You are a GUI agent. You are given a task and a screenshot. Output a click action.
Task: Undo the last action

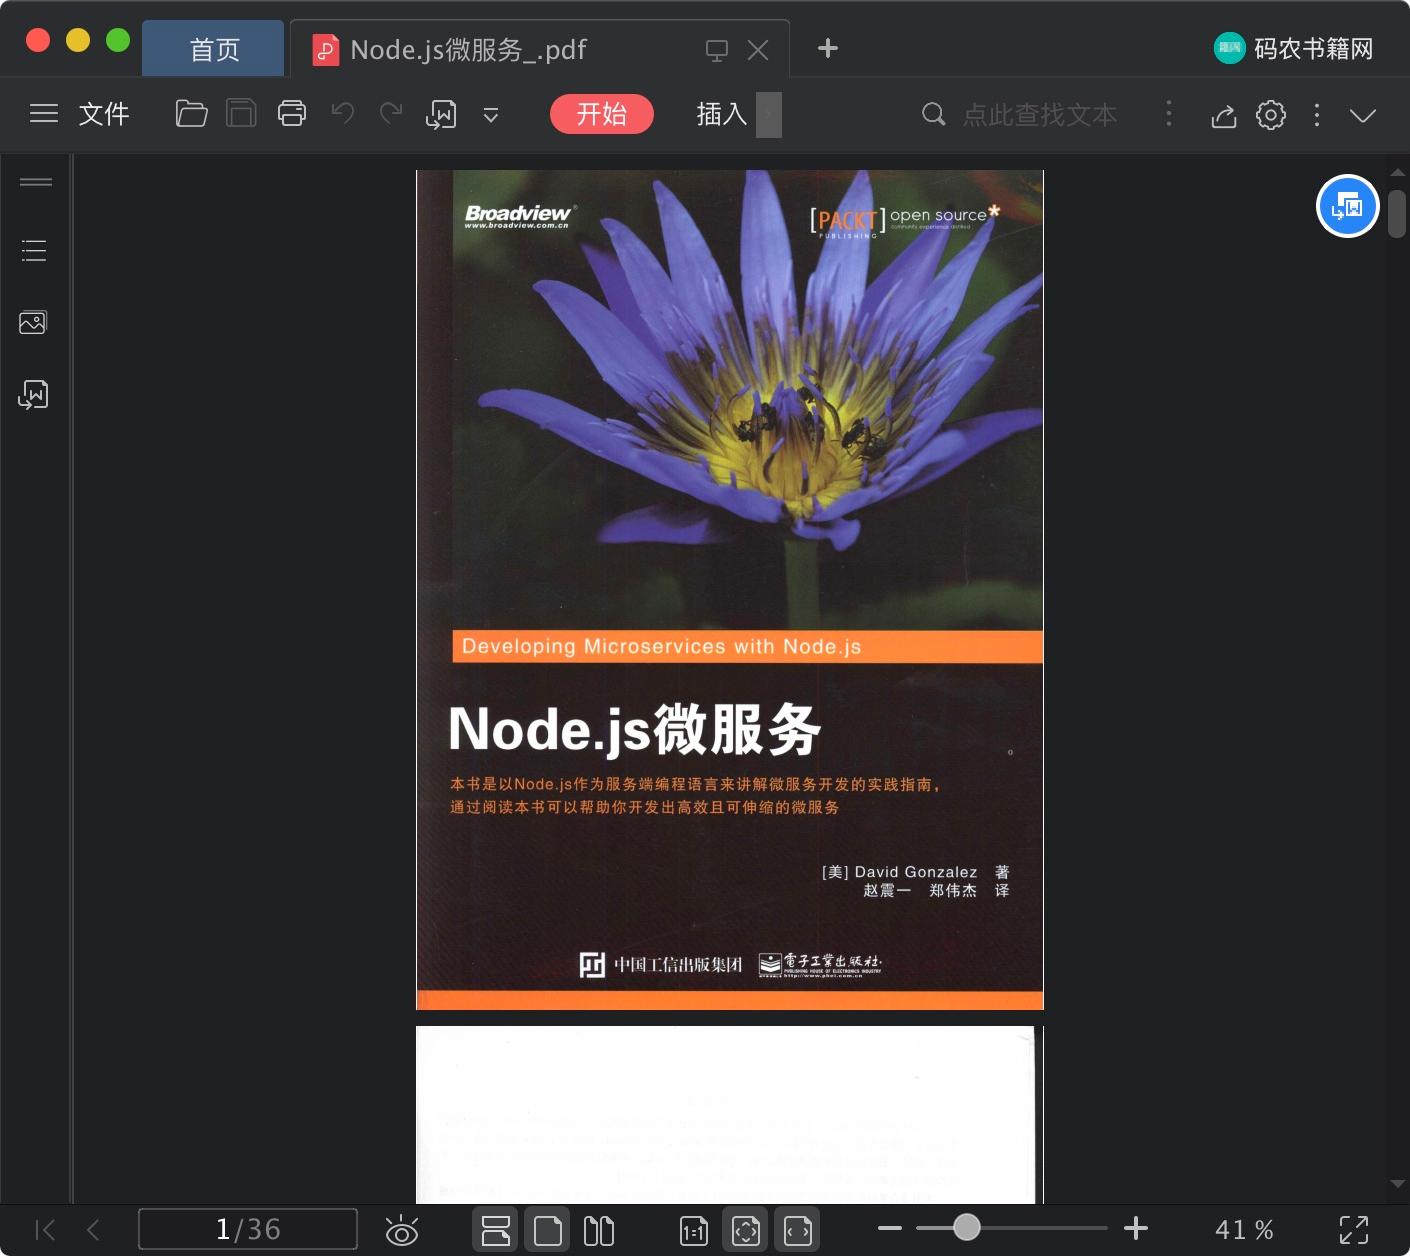click(343, 114)
